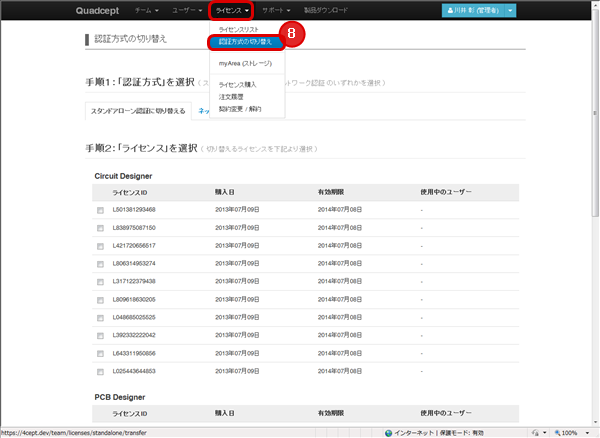Select 認証方式の切り替え menu entry

pyautogui.click(x=245, y=42)
